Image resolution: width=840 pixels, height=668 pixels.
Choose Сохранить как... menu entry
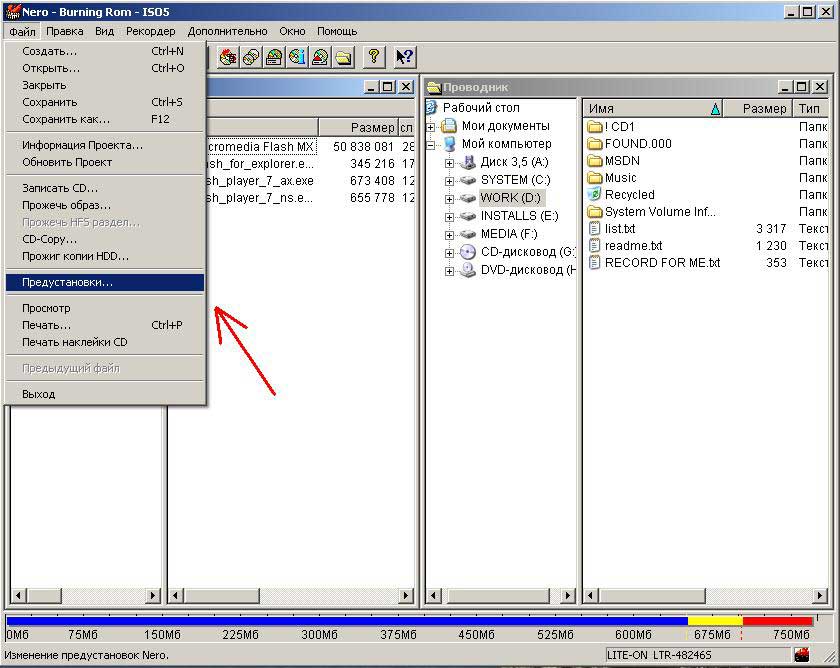point(105,119)
